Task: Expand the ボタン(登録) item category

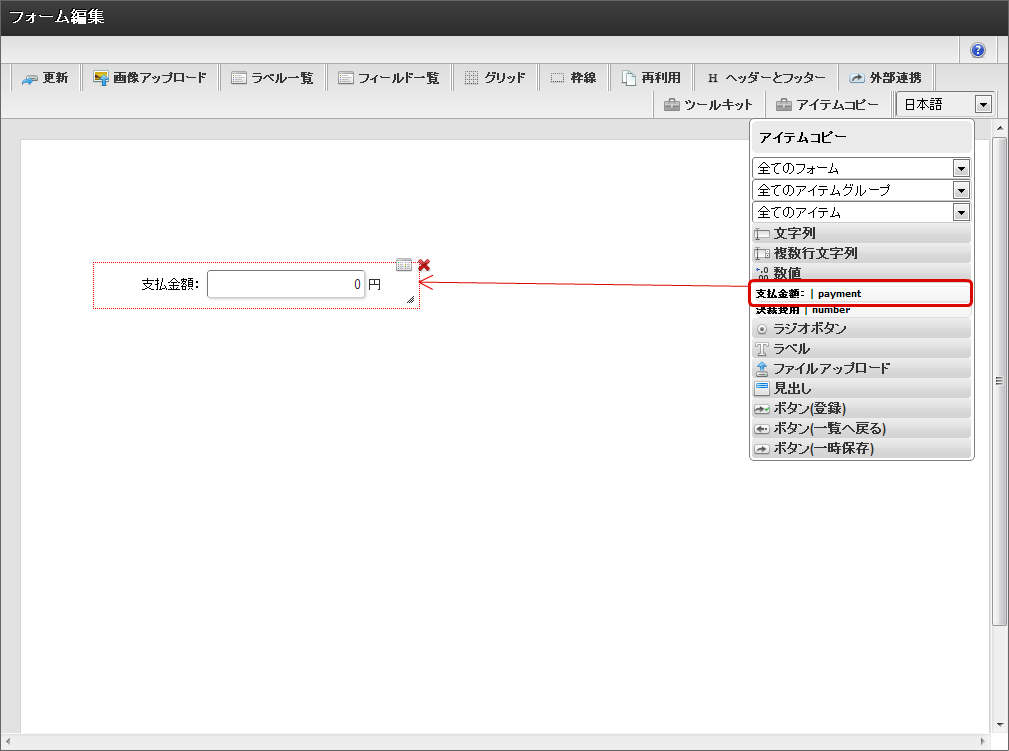Action: point(861,409)
